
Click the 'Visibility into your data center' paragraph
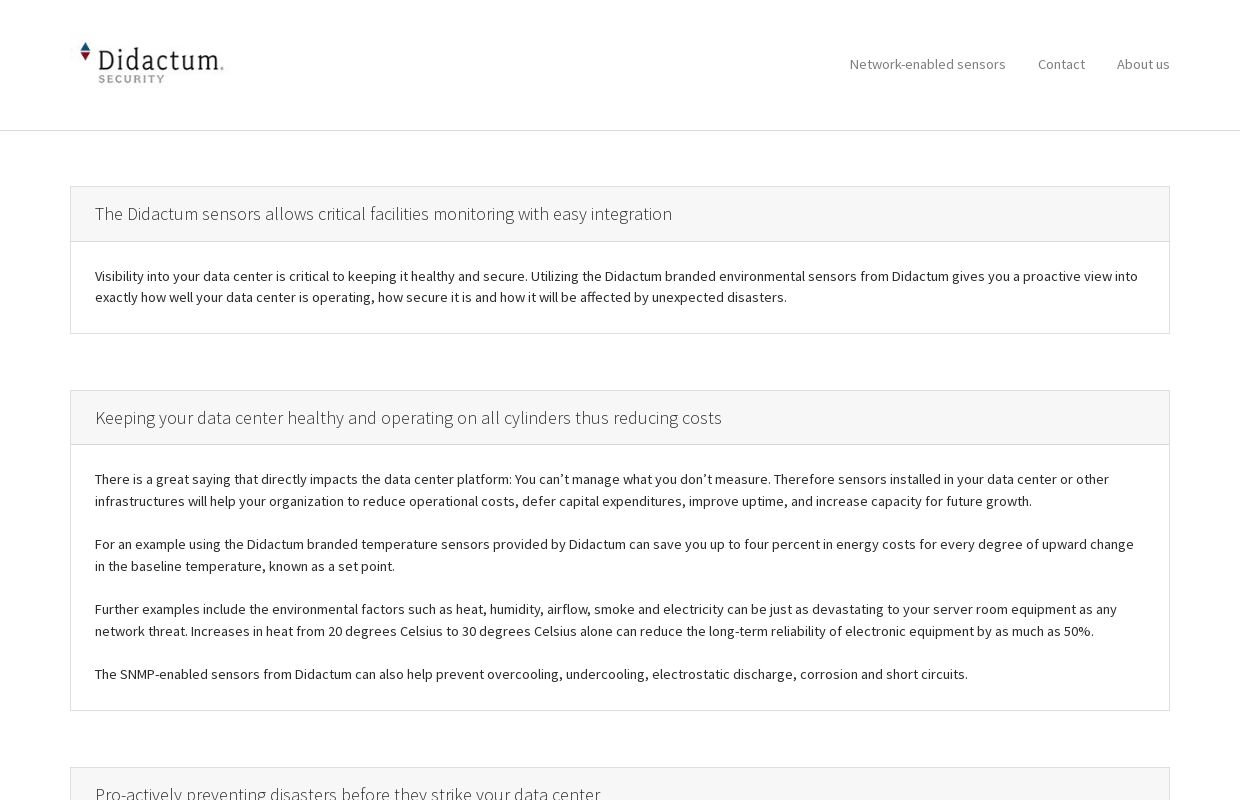[x=616, y=287]
